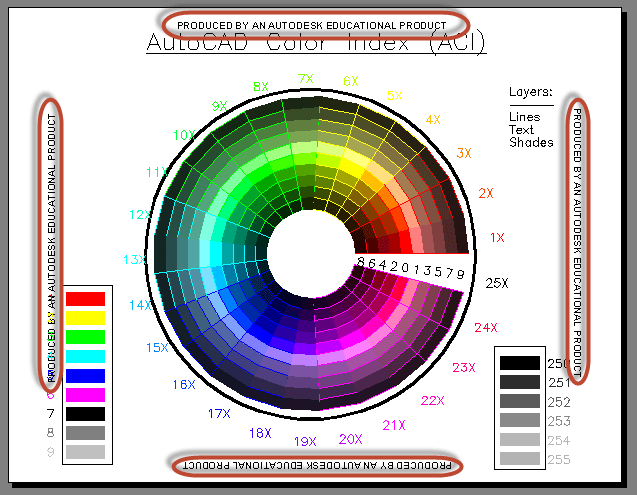Click the "9X" wheel label
Viewport: 637px width, 495px height.
pyautogui.click(x=219, y=106)
